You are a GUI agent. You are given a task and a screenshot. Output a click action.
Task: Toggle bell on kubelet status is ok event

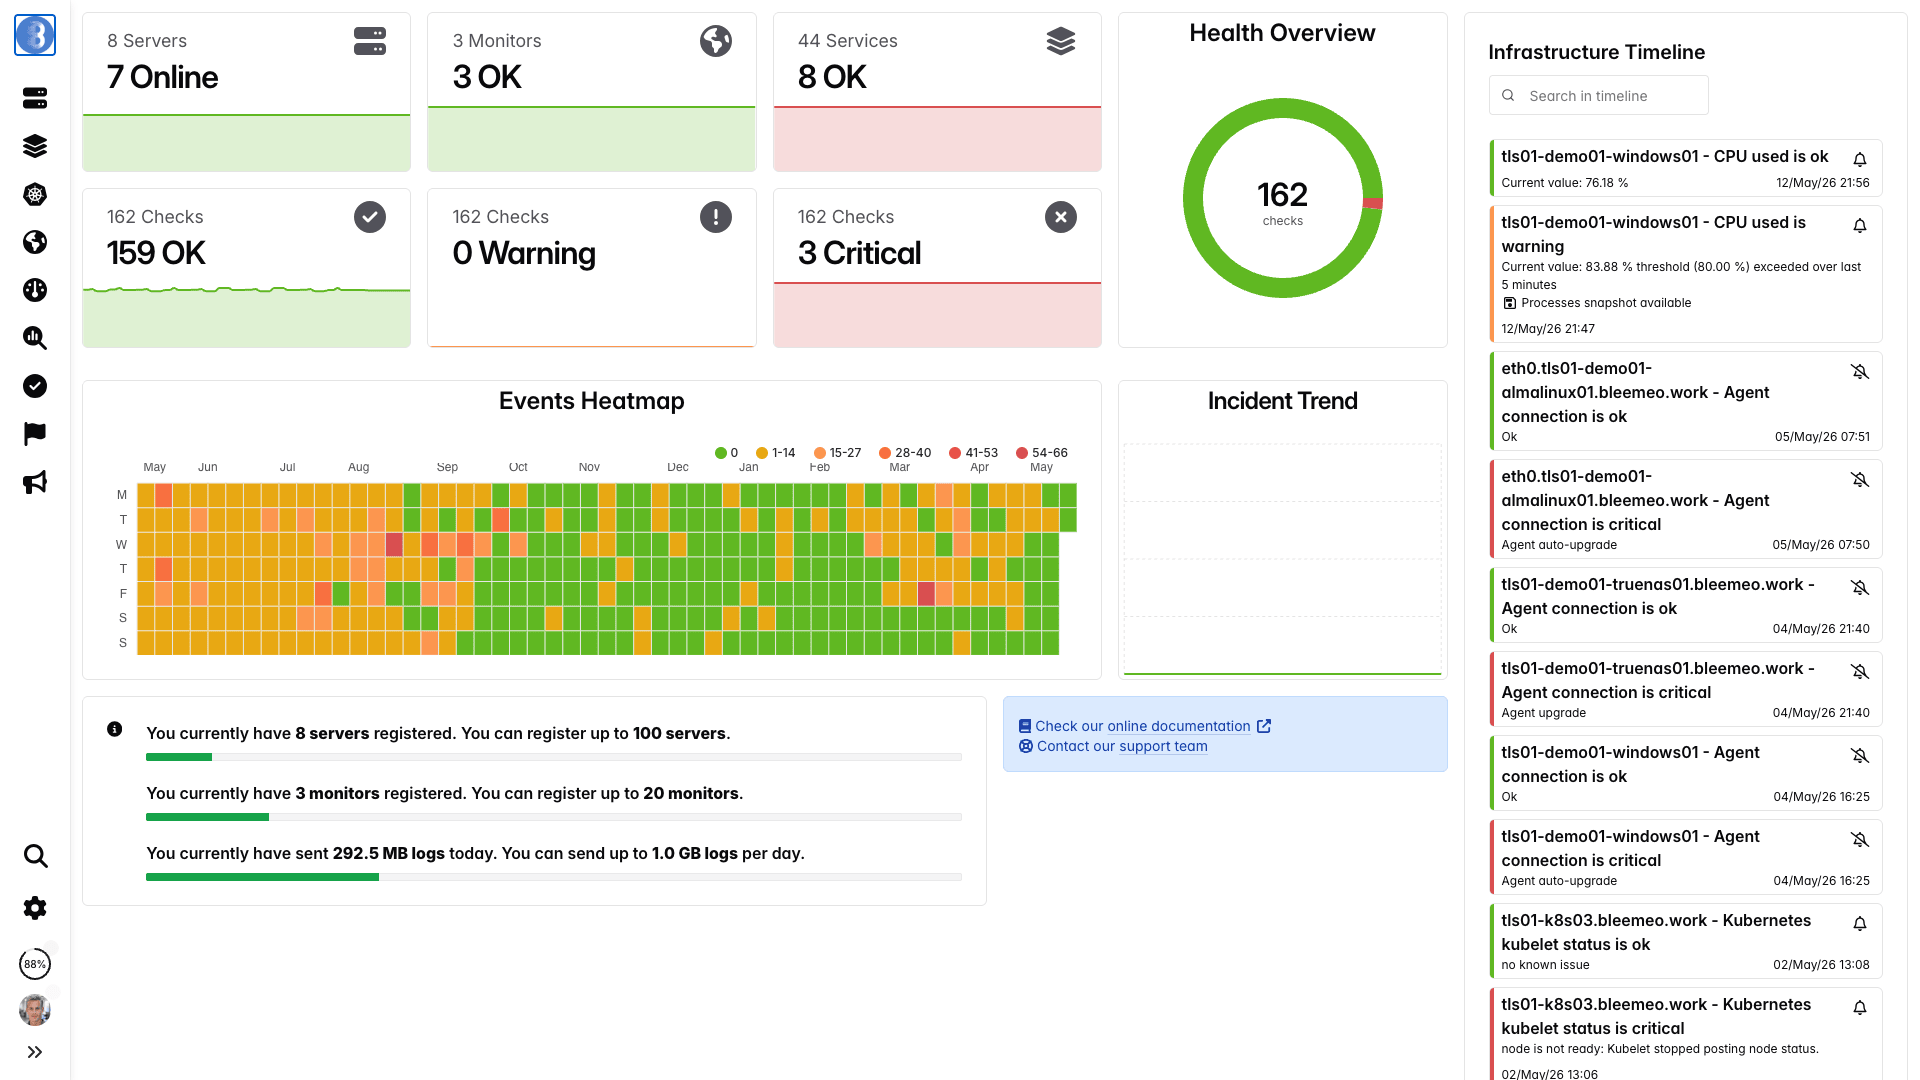pyautogui.click(x=1860, y=924)
